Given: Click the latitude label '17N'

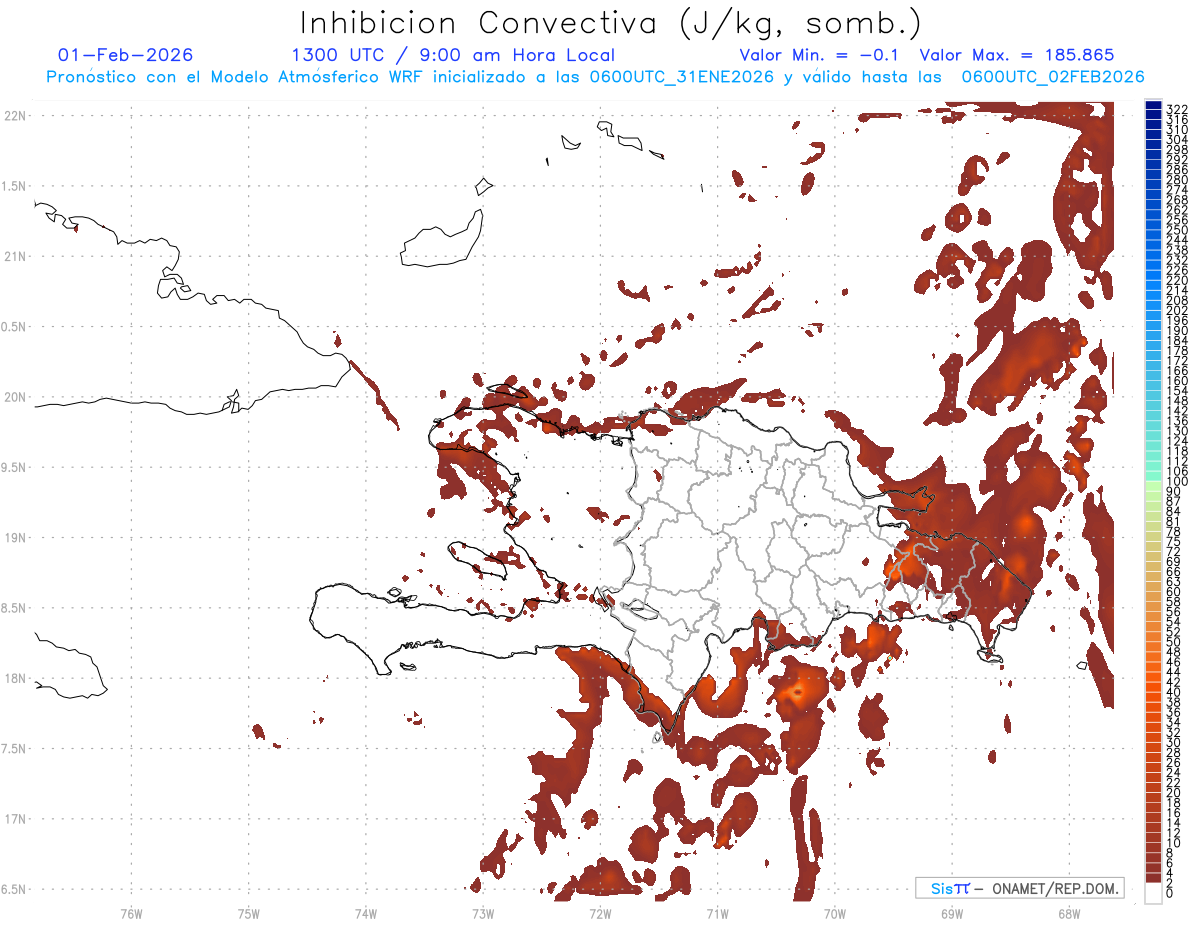Looking at the screenshot, I should [15, 819].
